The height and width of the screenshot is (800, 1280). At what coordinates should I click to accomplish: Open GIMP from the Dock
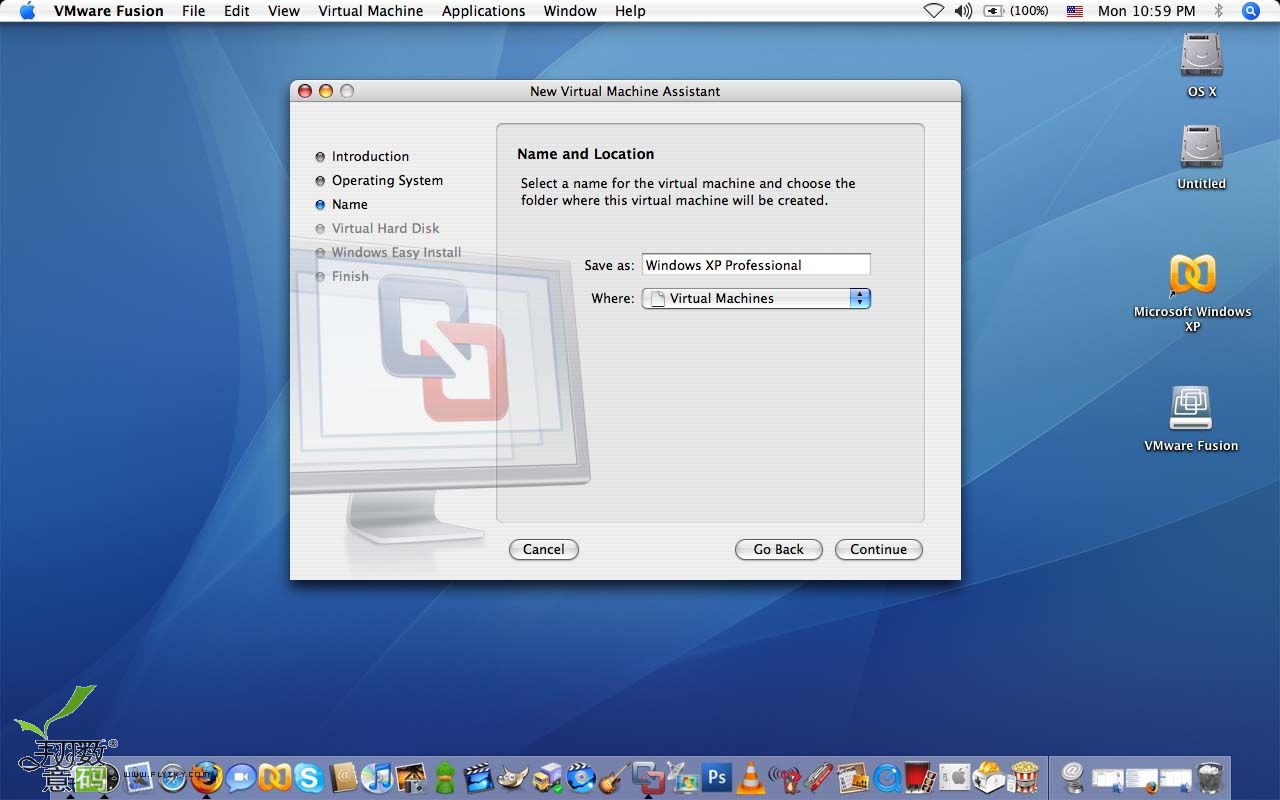click(x=513, y=777)
